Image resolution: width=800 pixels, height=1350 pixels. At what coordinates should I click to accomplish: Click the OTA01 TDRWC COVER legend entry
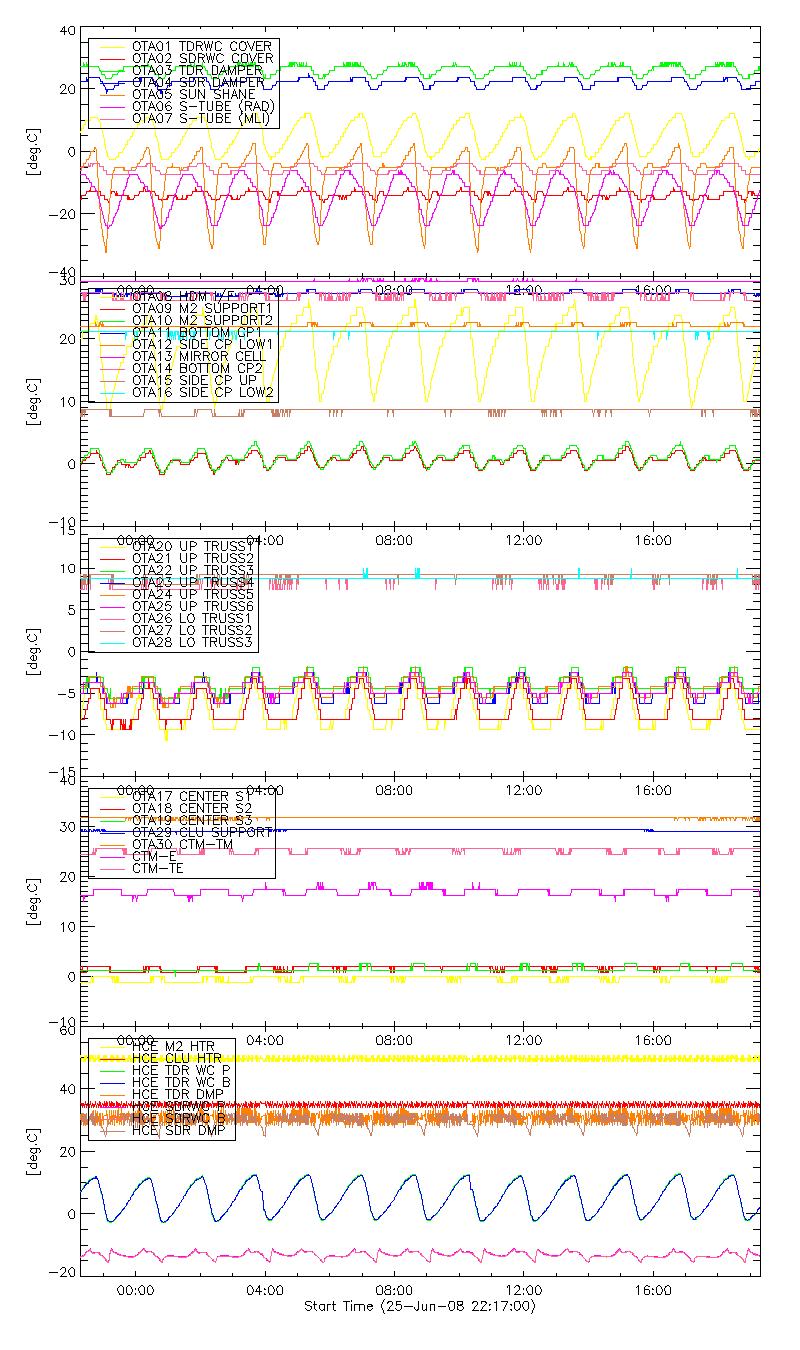[201, 47]
